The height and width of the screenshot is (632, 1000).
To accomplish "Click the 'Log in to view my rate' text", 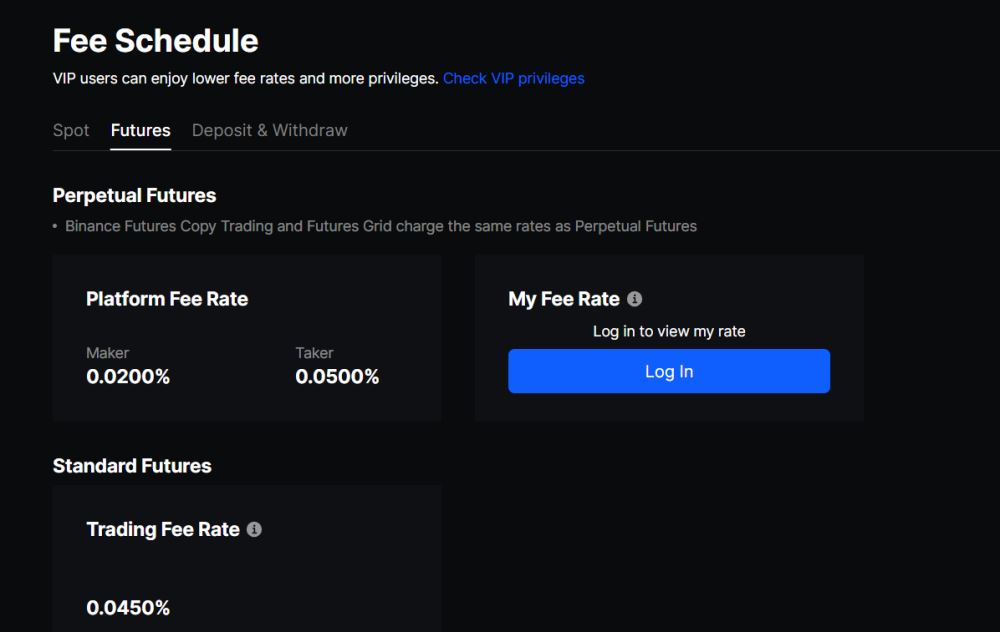I will click(669, 331).
